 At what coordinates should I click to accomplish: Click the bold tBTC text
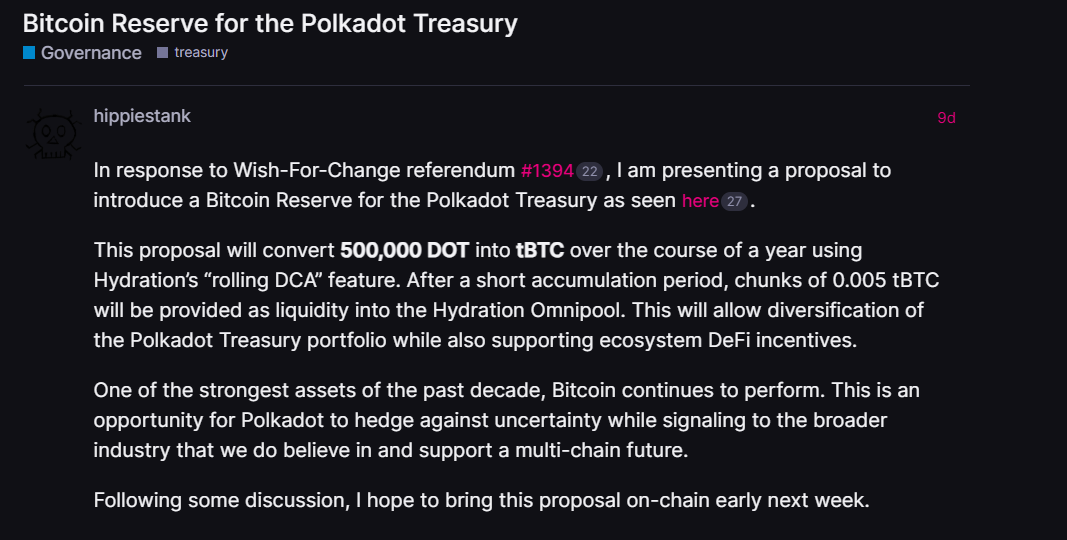540,250
